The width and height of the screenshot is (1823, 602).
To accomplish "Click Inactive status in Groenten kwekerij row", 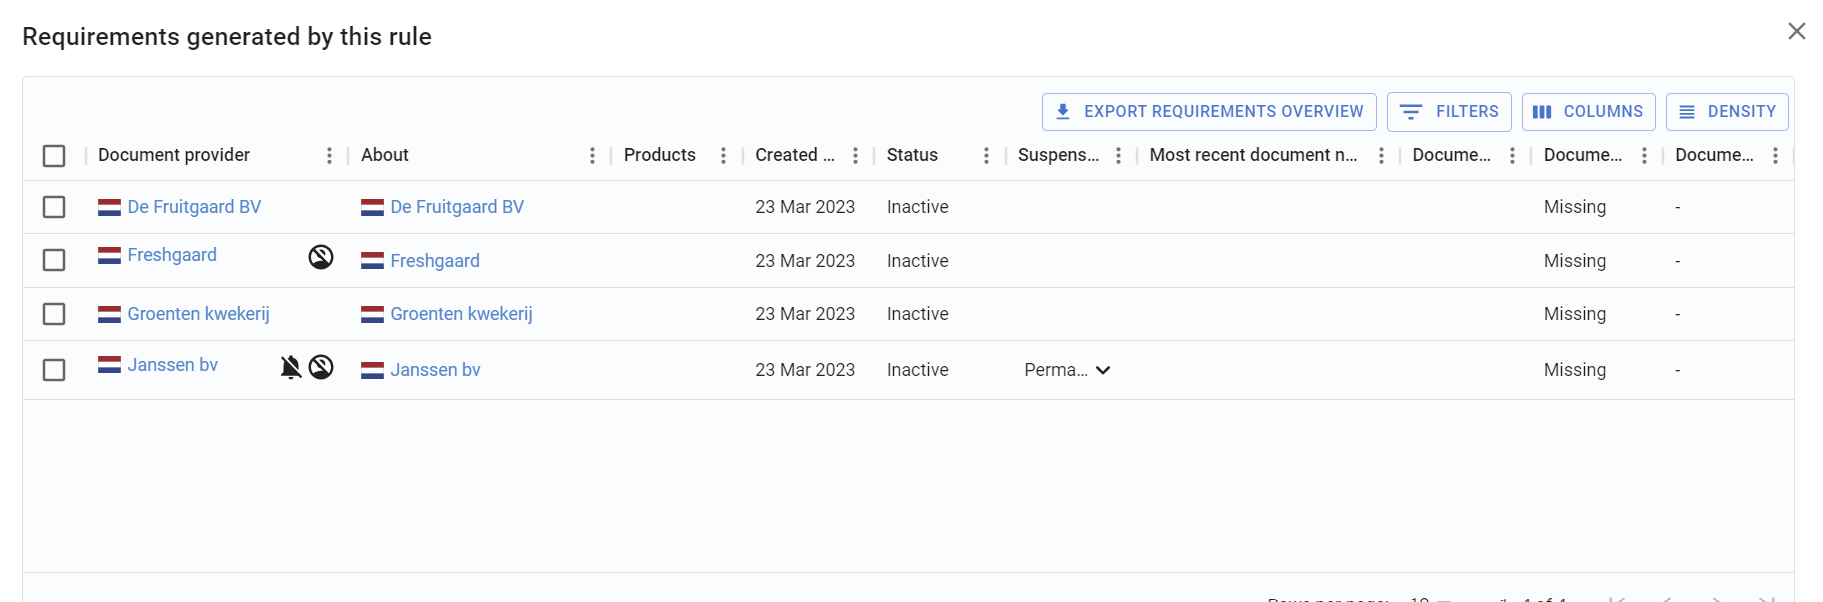I will coord(918,314).
